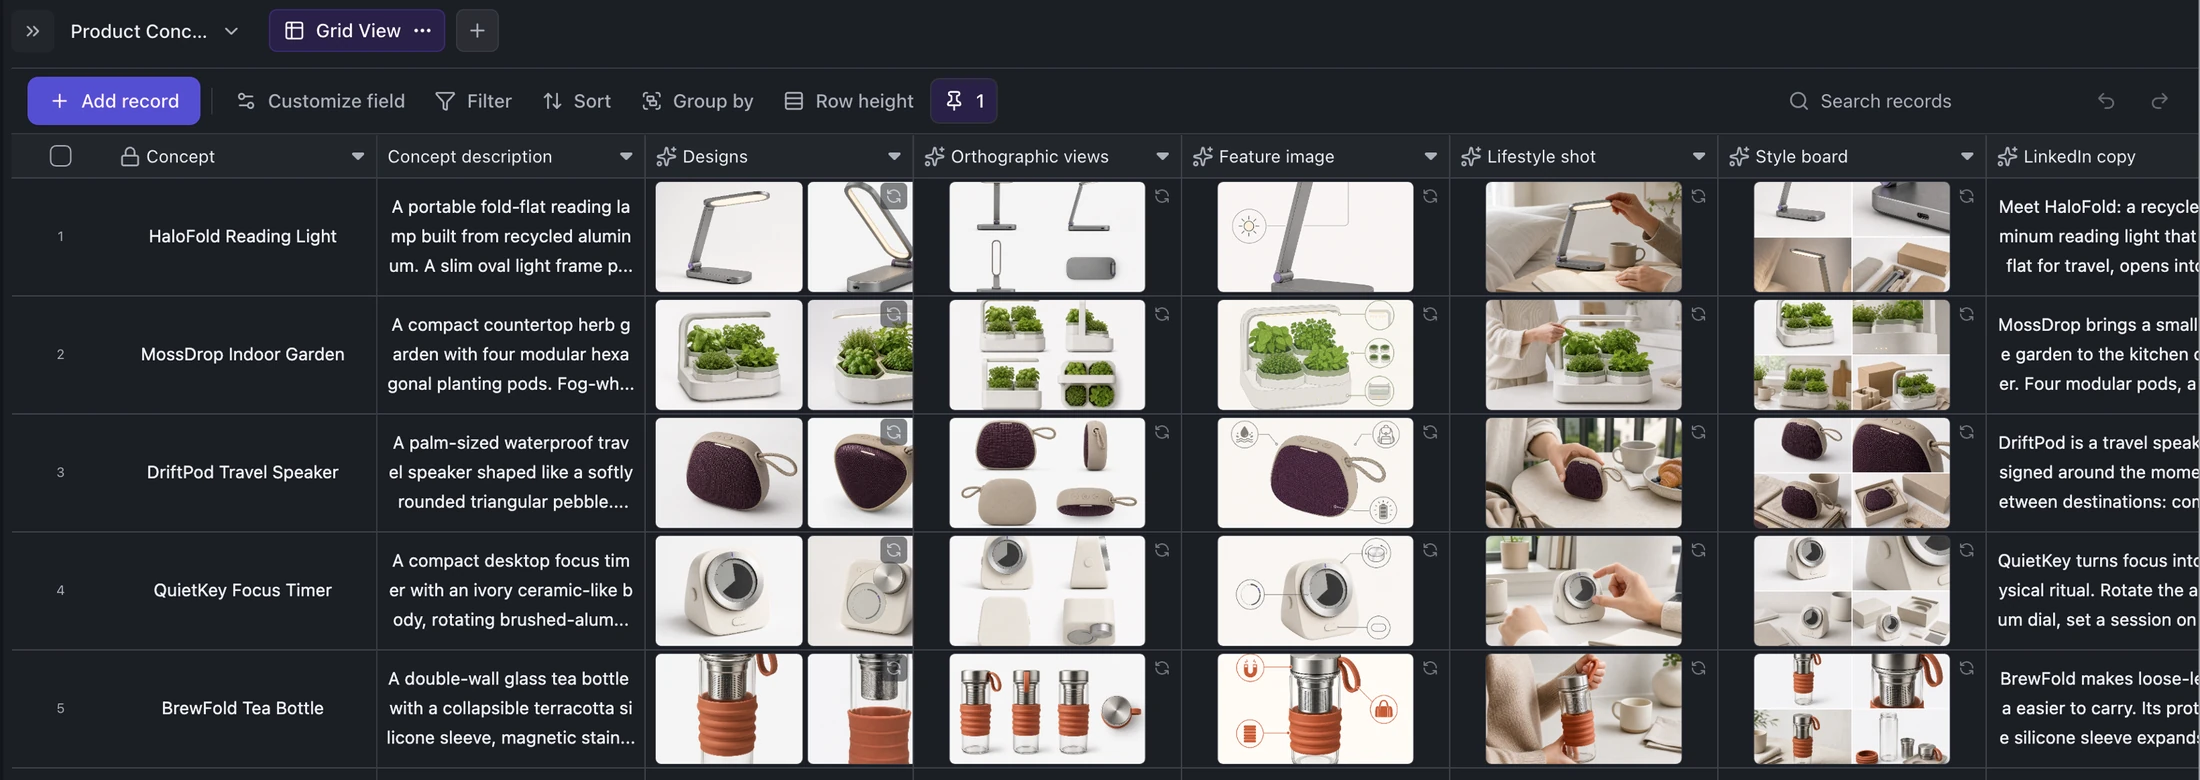This screenshot has width=2200, height=780.
Task: Regenerate QuietKey feature image refresh icon
Action: point(1430,550)
